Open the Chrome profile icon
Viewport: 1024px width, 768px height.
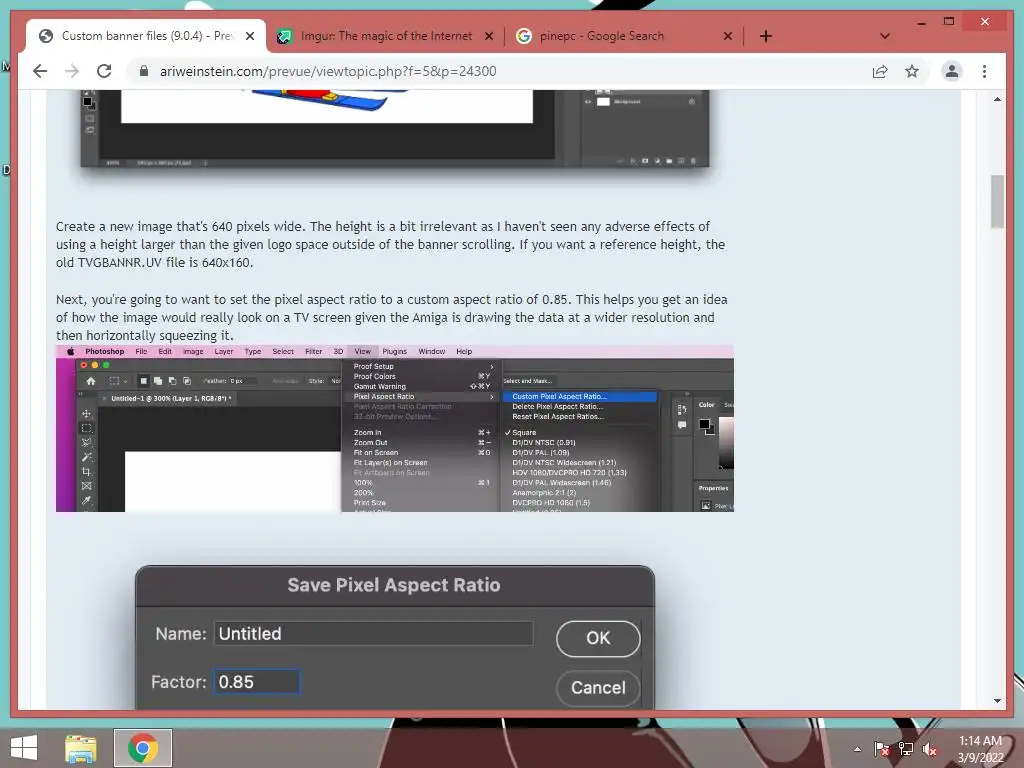952,71
